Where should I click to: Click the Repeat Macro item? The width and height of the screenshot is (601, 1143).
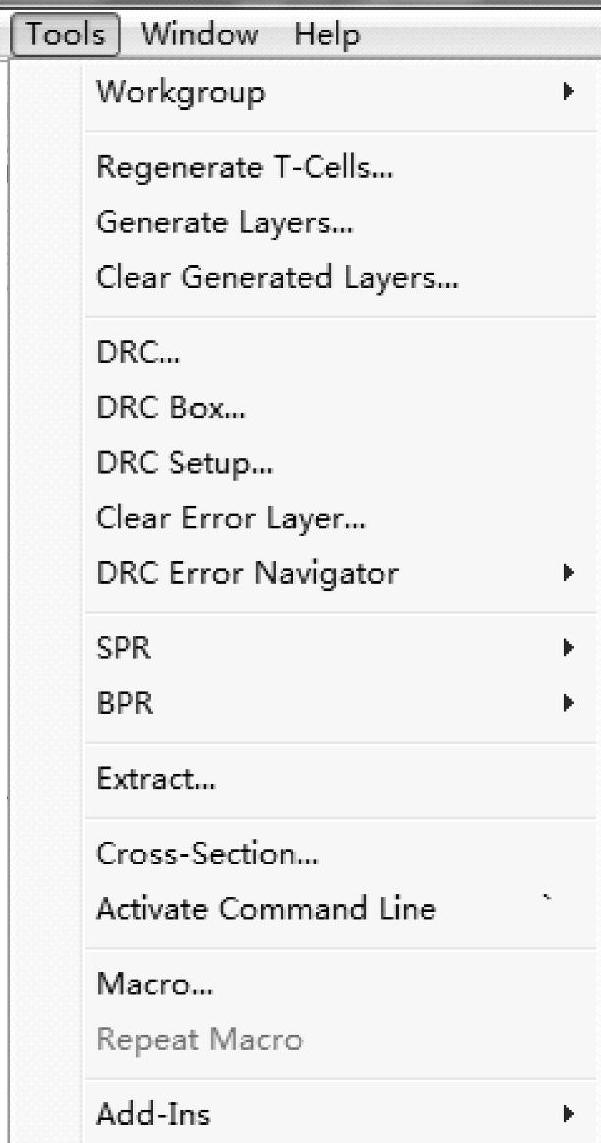click(x=199, y=1040)
